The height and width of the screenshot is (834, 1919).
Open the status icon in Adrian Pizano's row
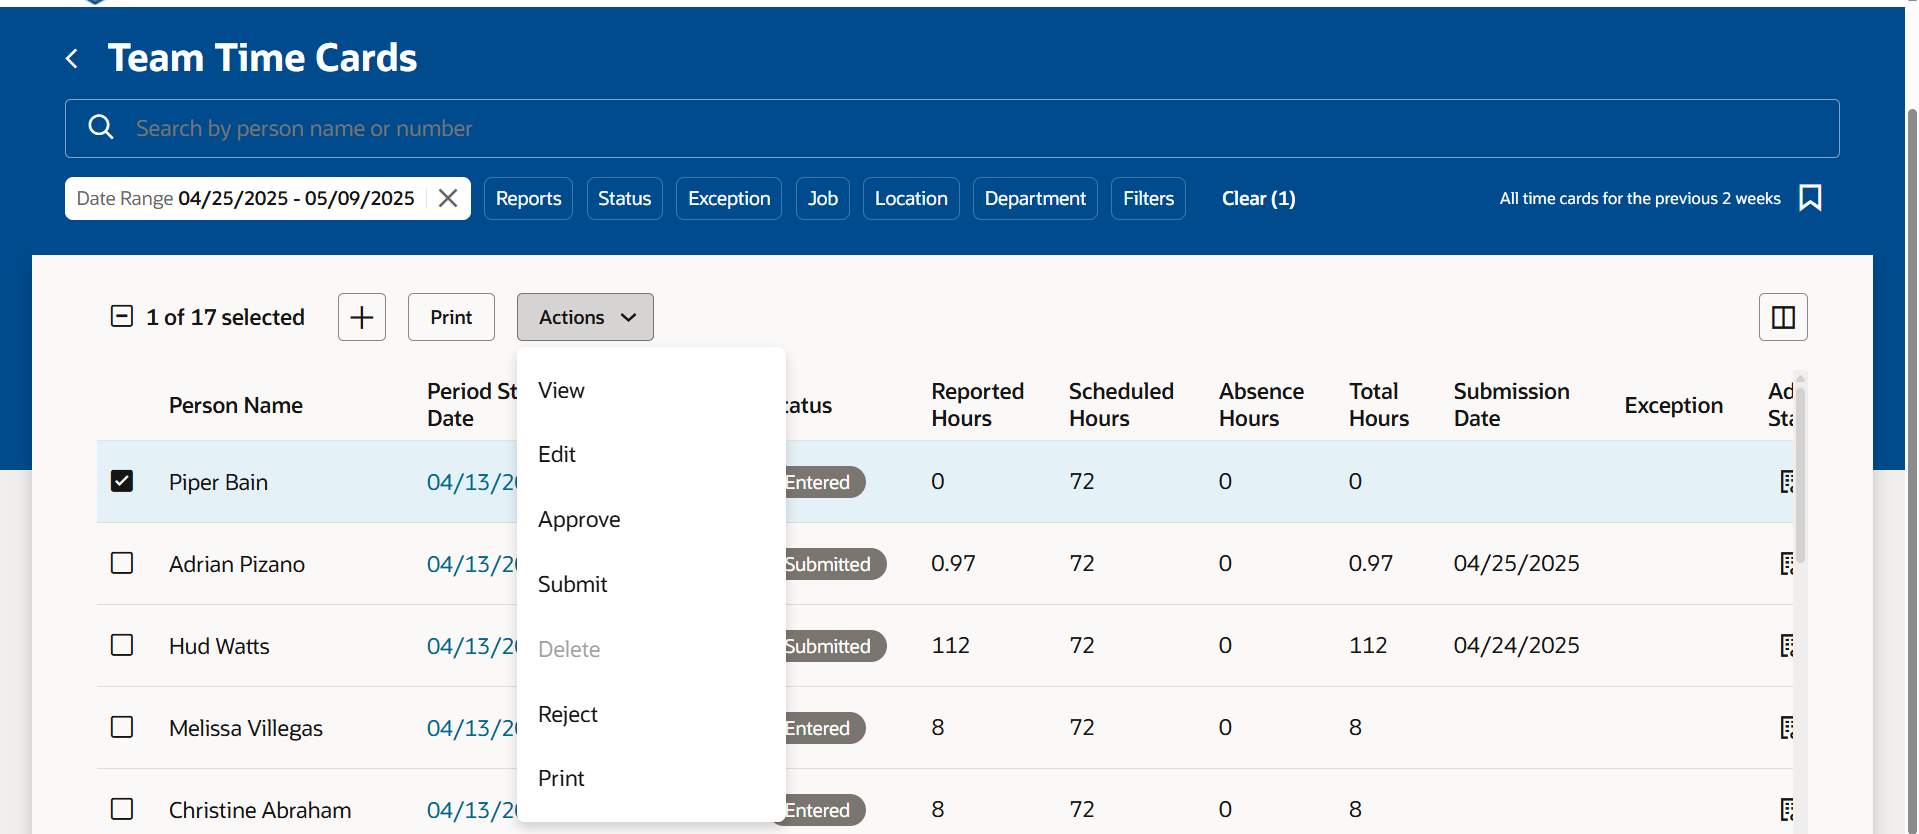coord(1787,564)
